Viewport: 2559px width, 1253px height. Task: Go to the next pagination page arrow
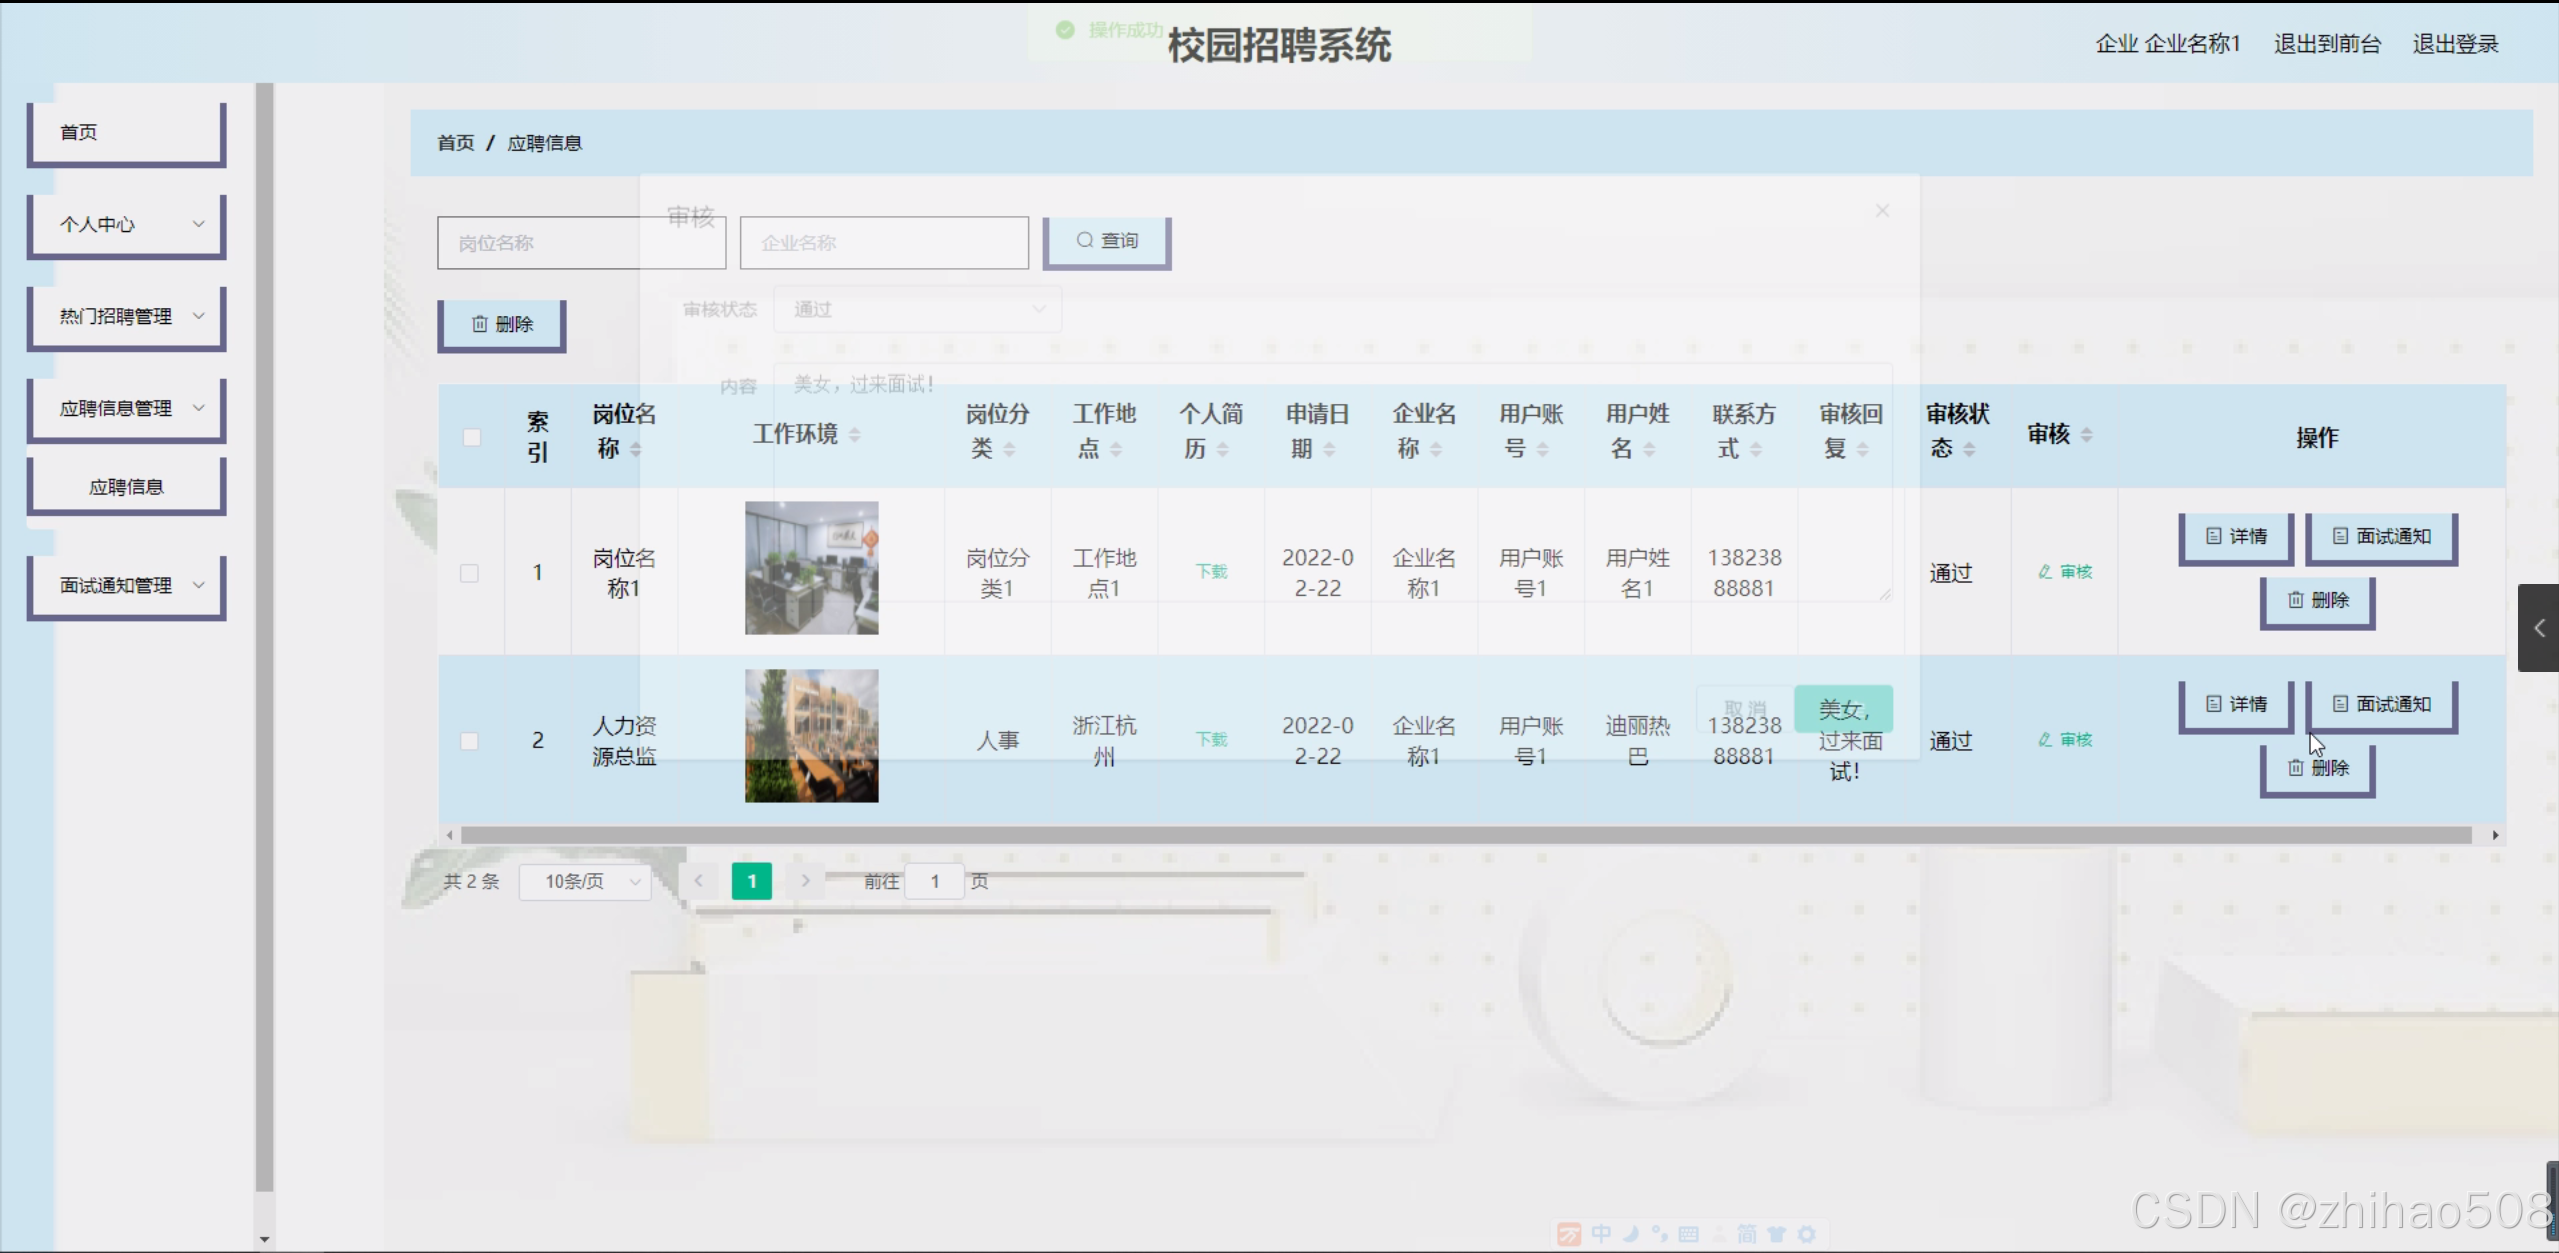pyautogui.click(x=805, y=881)
